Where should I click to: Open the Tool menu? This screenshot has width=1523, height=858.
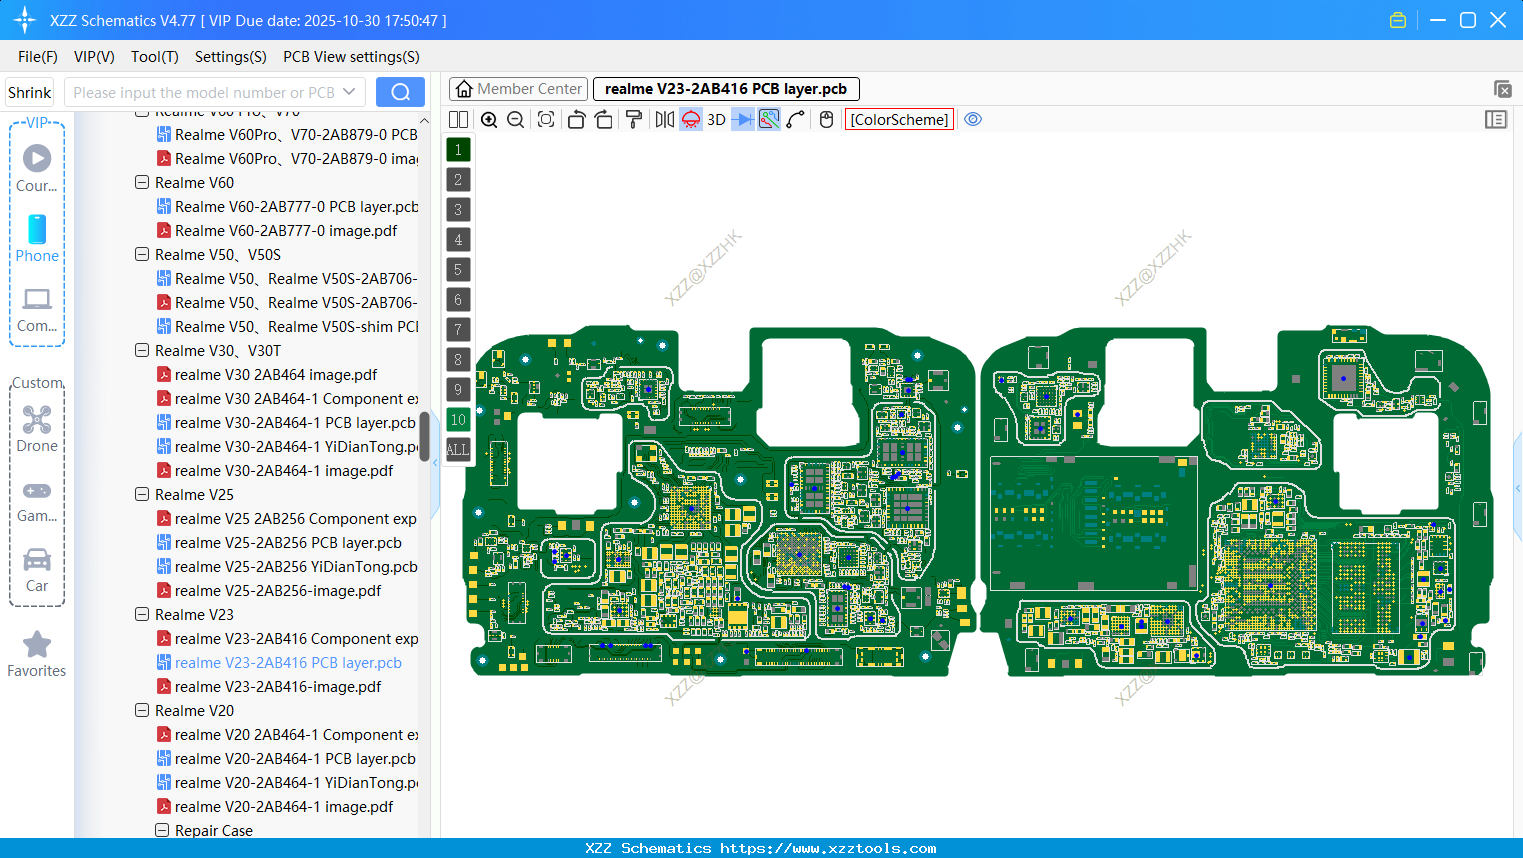[x=154, y=57]
